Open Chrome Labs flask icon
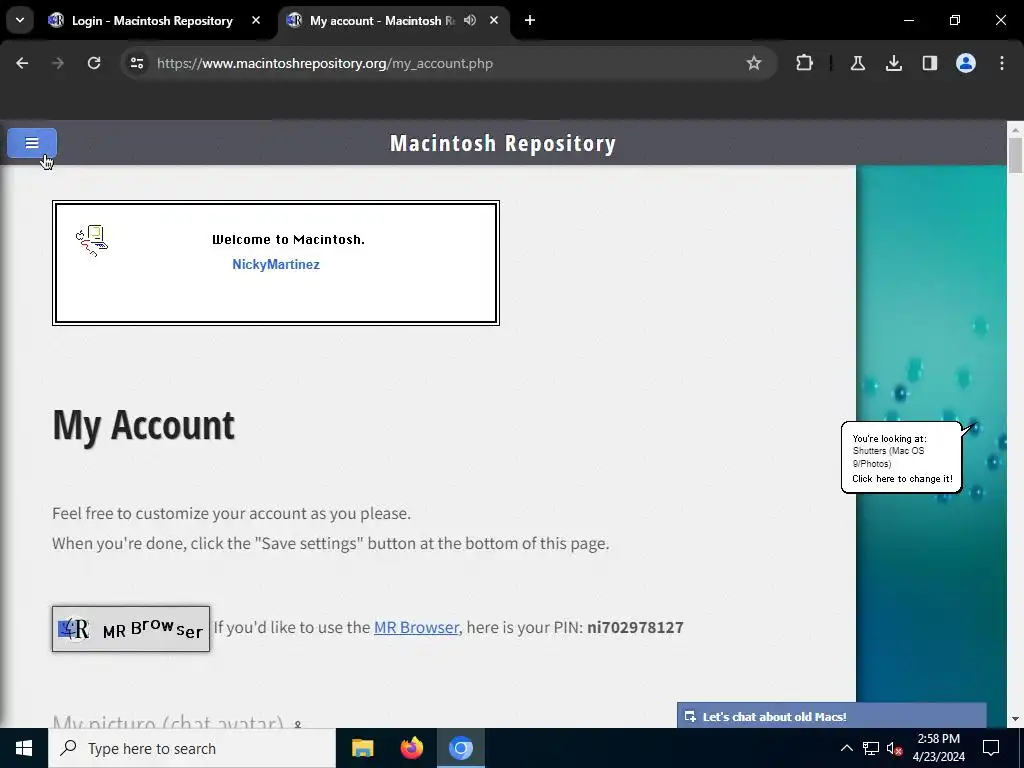Image resolution: width=1024 pixels, height=768 pixels. click(x=857, y=63)
